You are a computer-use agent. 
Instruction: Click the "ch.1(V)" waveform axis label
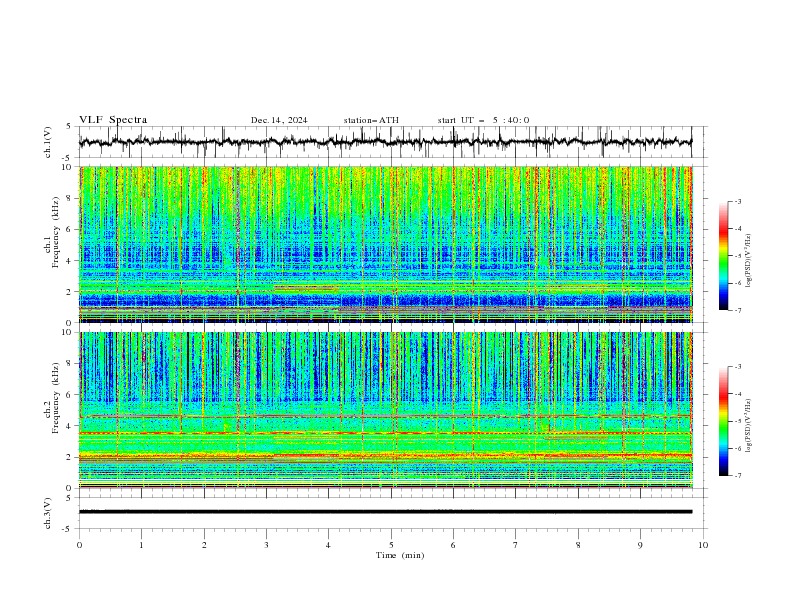pos(48,142)
